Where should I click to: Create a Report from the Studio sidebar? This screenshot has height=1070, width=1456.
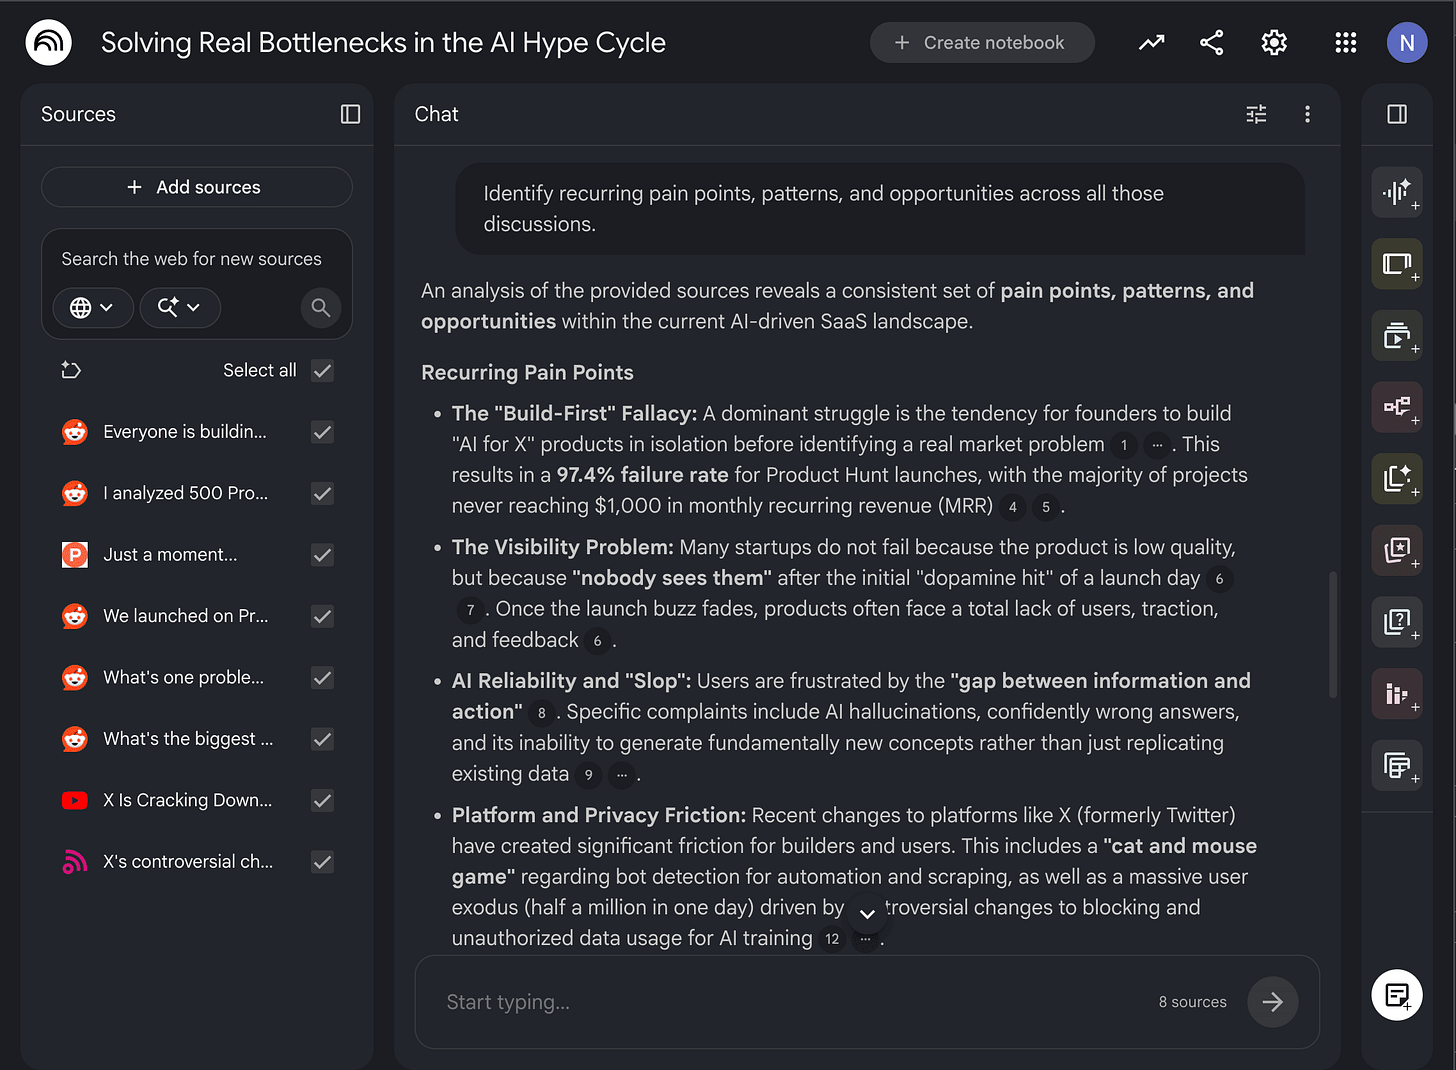1397,478
